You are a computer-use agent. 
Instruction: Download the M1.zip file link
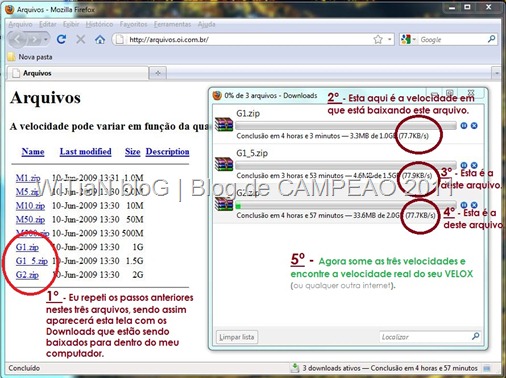pyautogui.click(x=28, y=178)
